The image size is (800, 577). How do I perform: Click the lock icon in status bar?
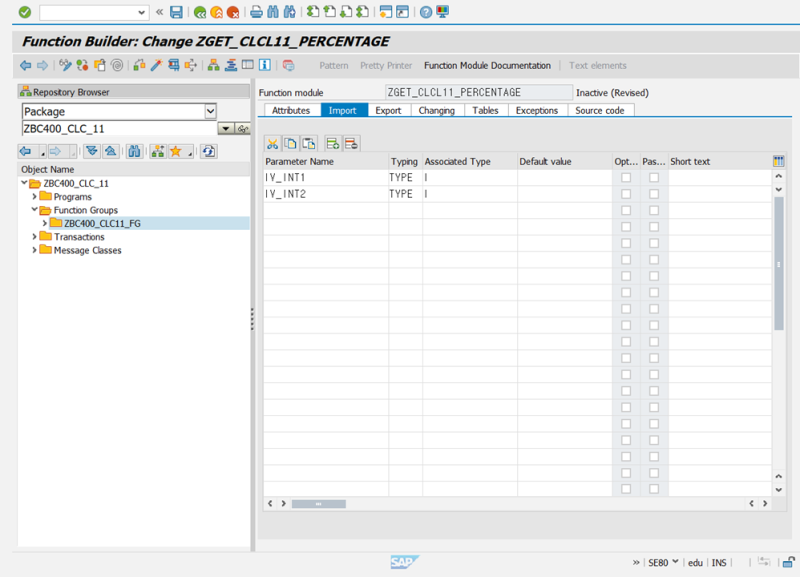789,562
